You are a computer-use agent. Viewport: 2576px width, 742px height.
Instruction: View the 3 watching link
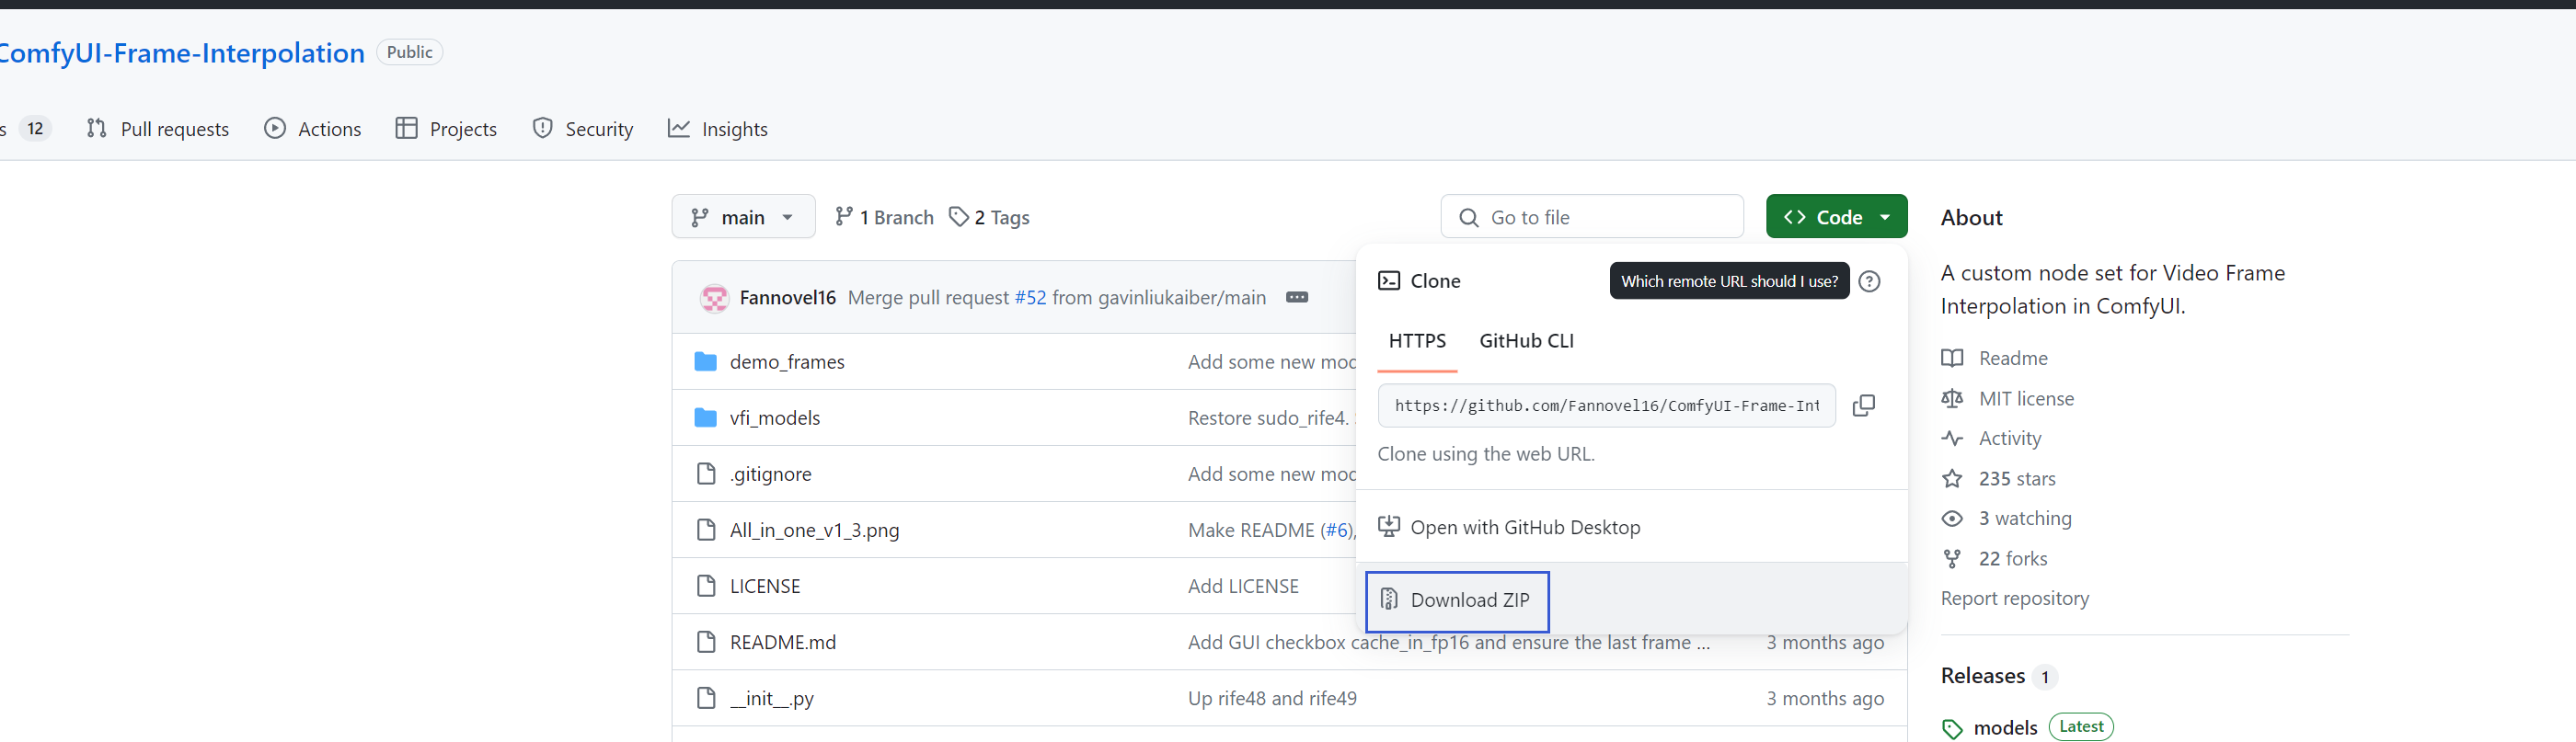[x=2025, y=518]
